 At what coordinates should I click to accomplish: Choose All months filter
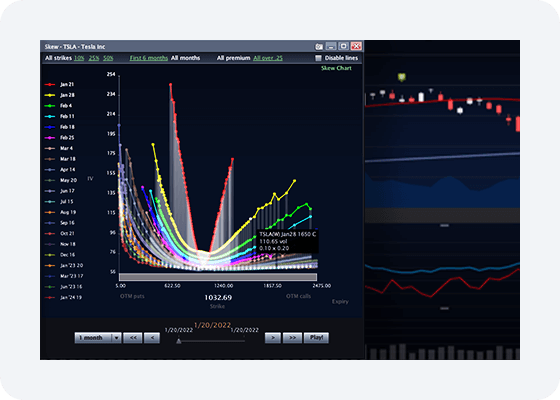coord(185,58)
